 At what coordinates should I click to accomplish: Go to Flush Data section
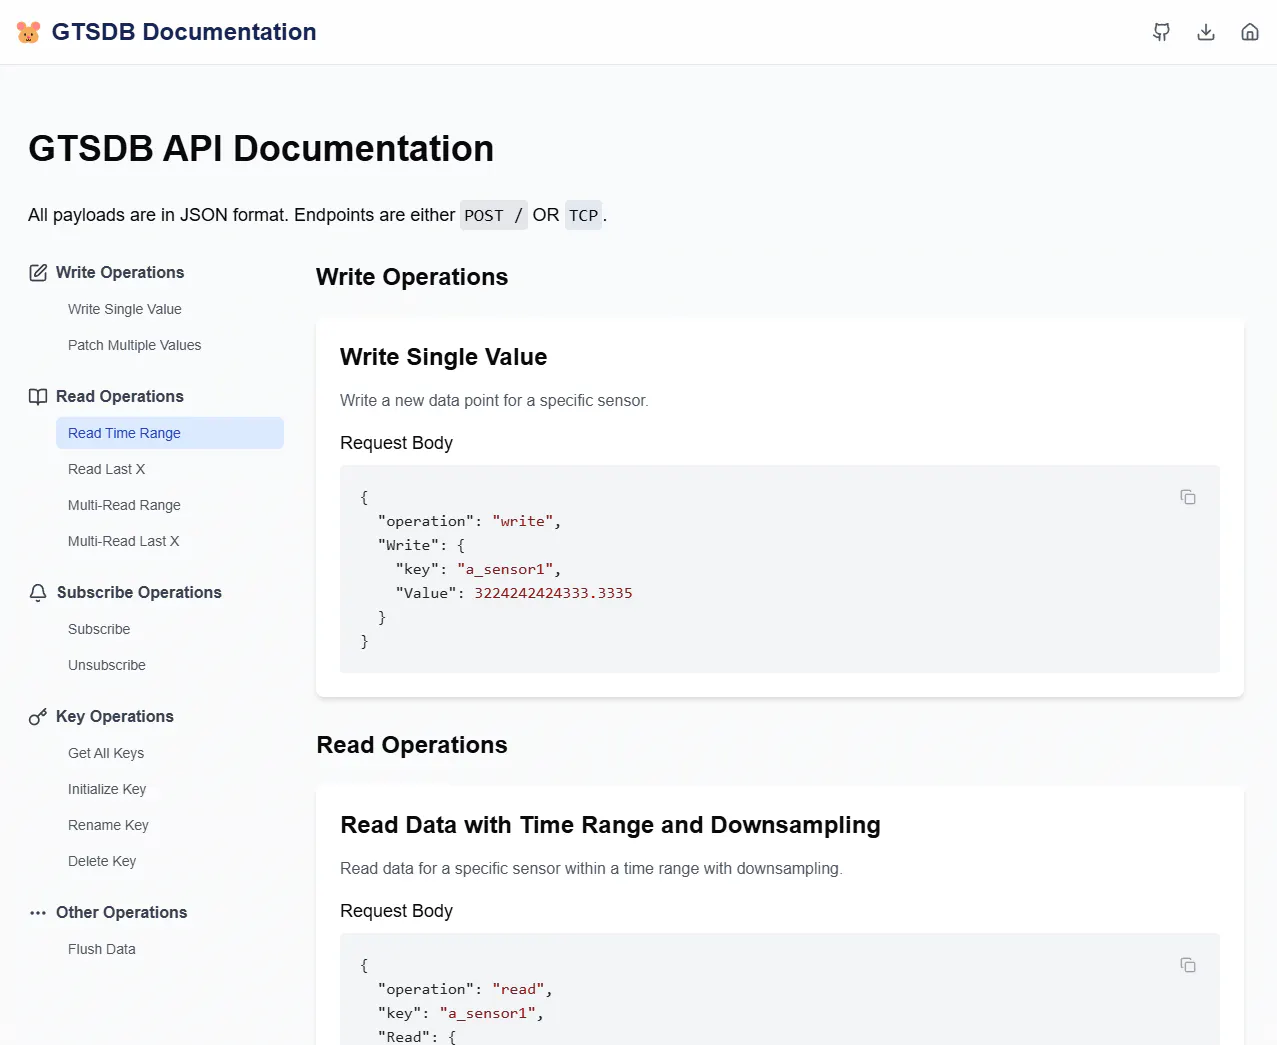[x=102, y=949]
